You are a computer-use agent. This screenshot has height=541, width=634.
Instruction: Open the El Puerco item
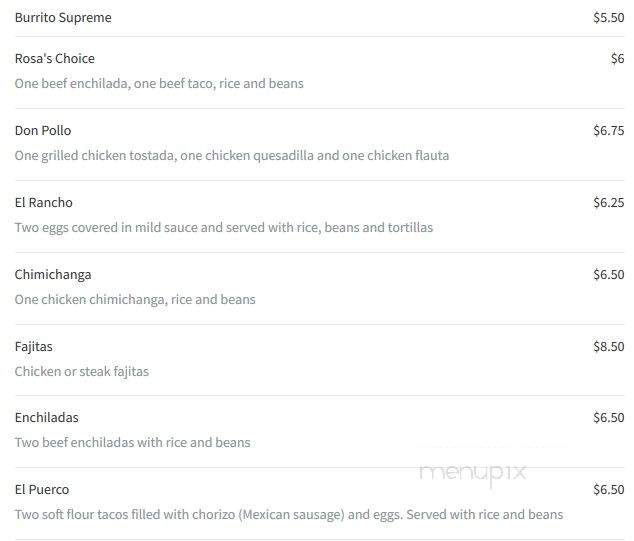pos(42,490)
